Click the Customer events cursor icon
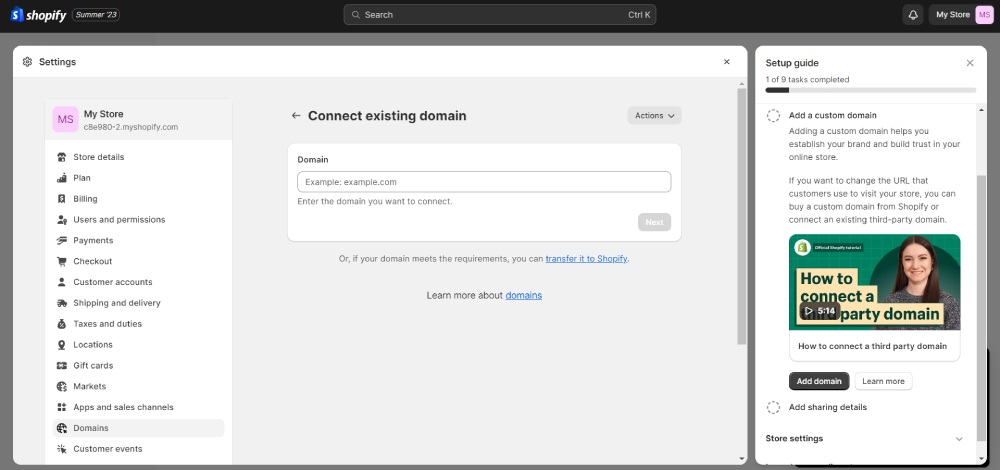 click(62, 449)
